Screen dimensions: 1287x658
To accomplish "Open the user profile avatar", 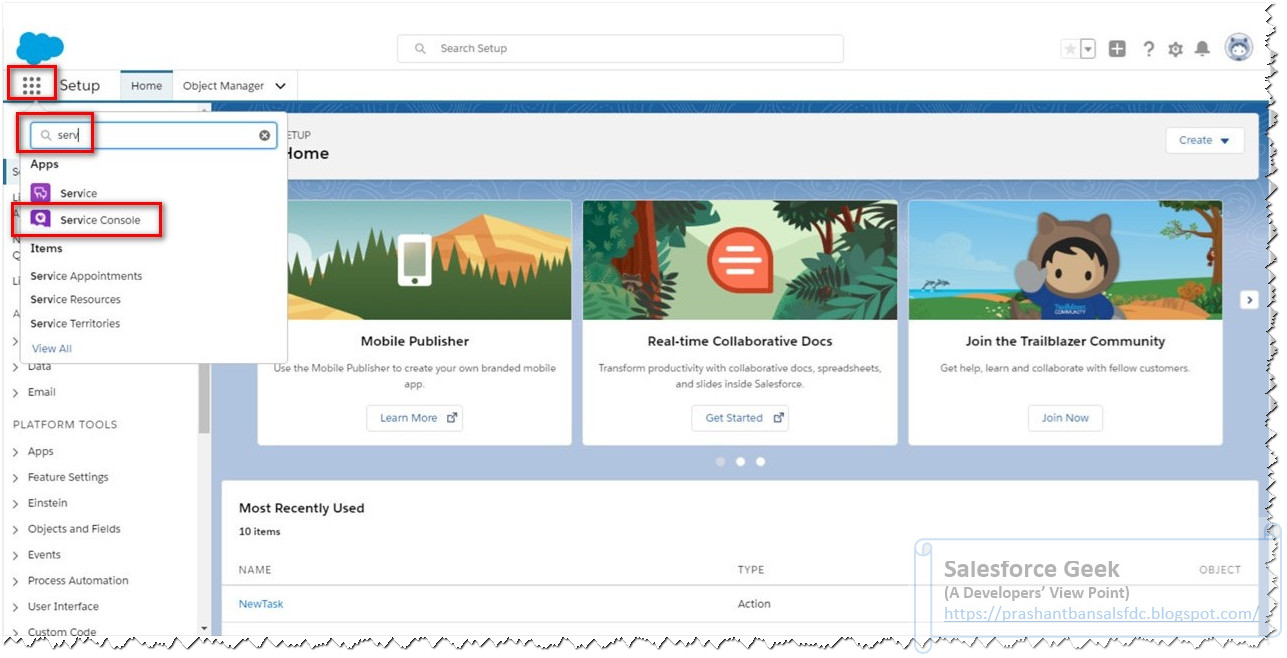I will tap(1239, 47).
